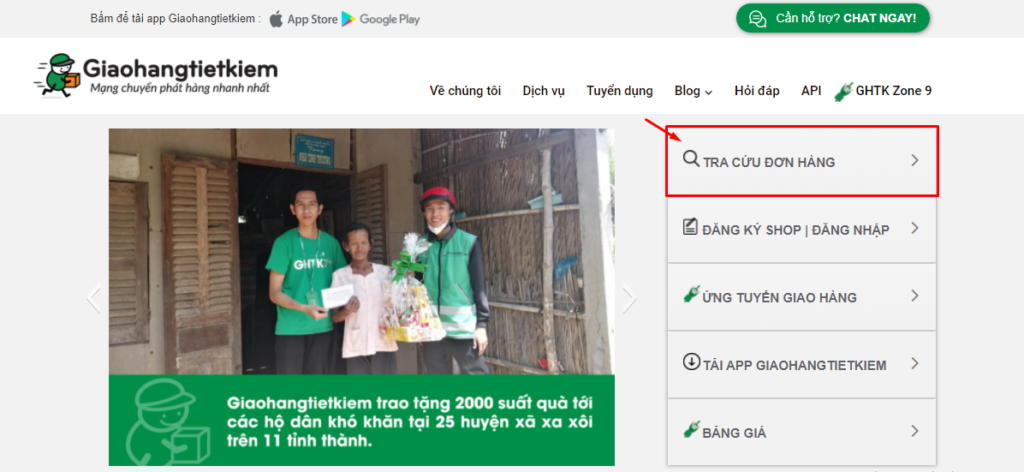Click the text Bấm để tải app Giaohangtietkiem
This screenshot has width=1024, height=472.
(x=175, y=18)
